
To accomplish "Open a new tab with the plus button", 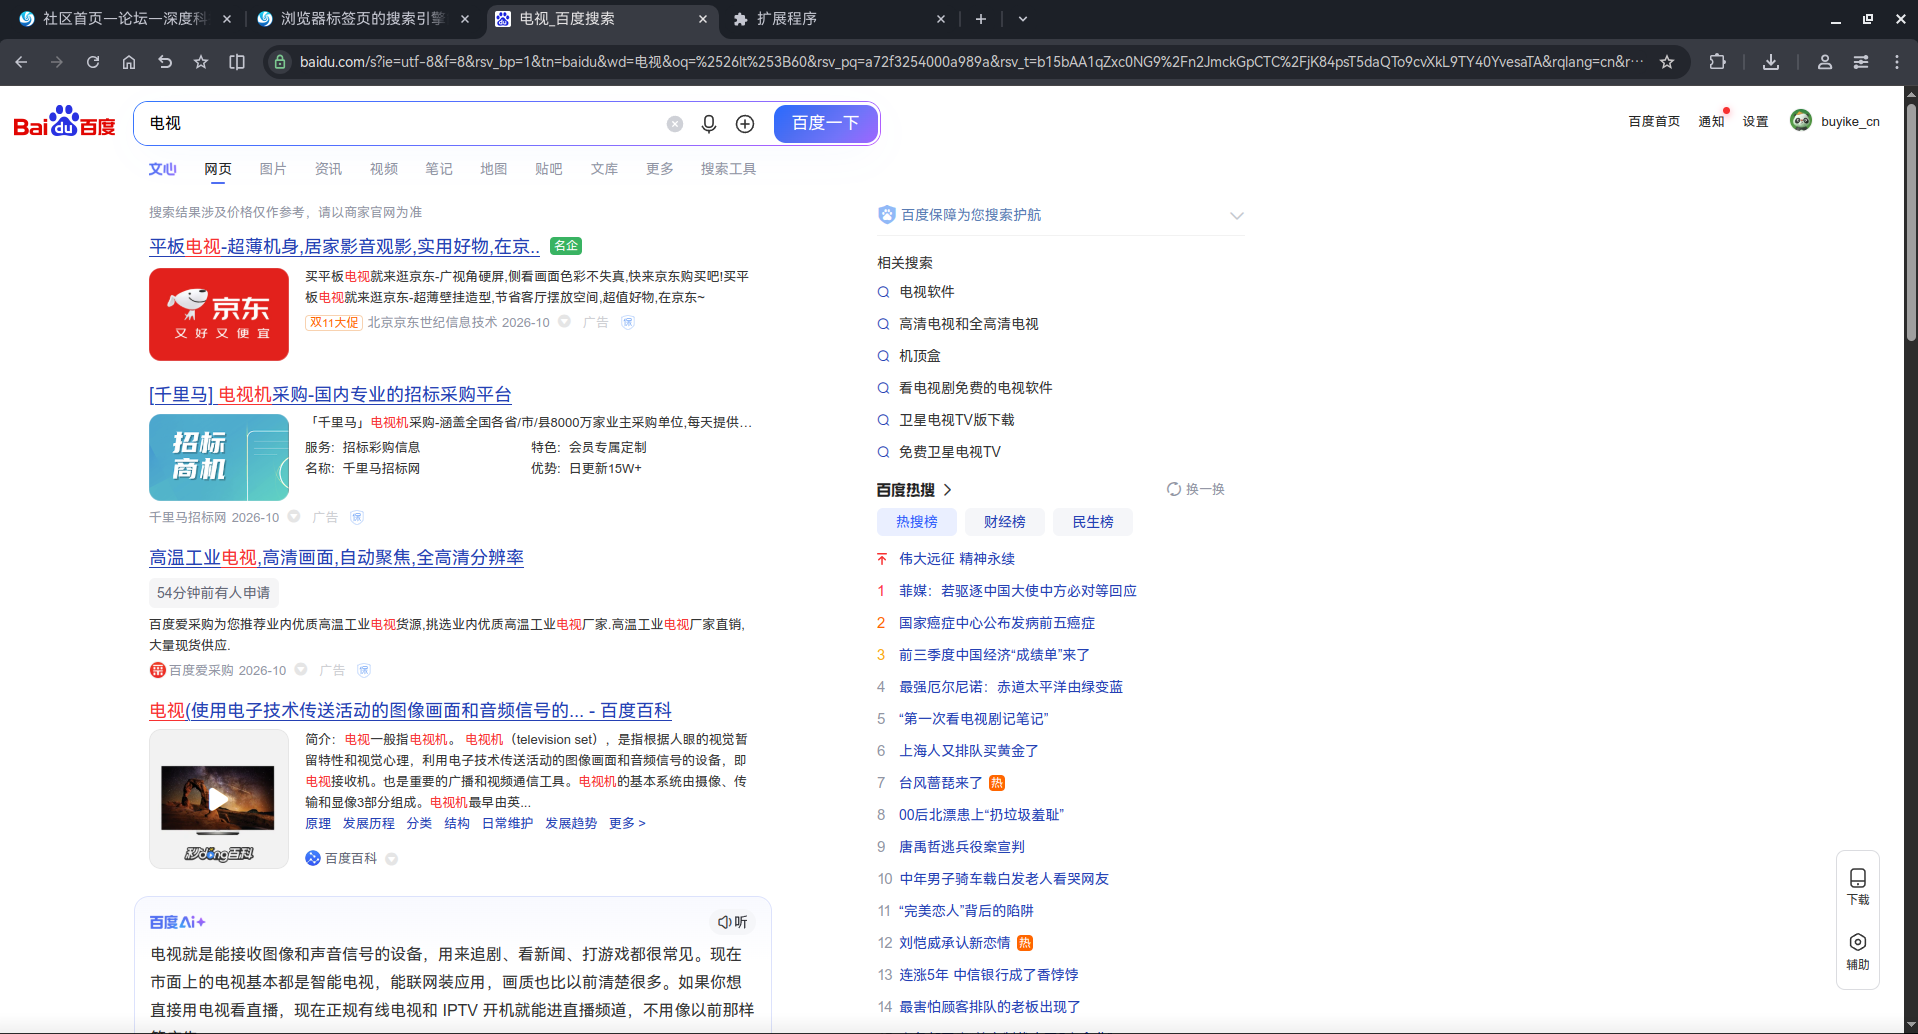I will 980,19.
